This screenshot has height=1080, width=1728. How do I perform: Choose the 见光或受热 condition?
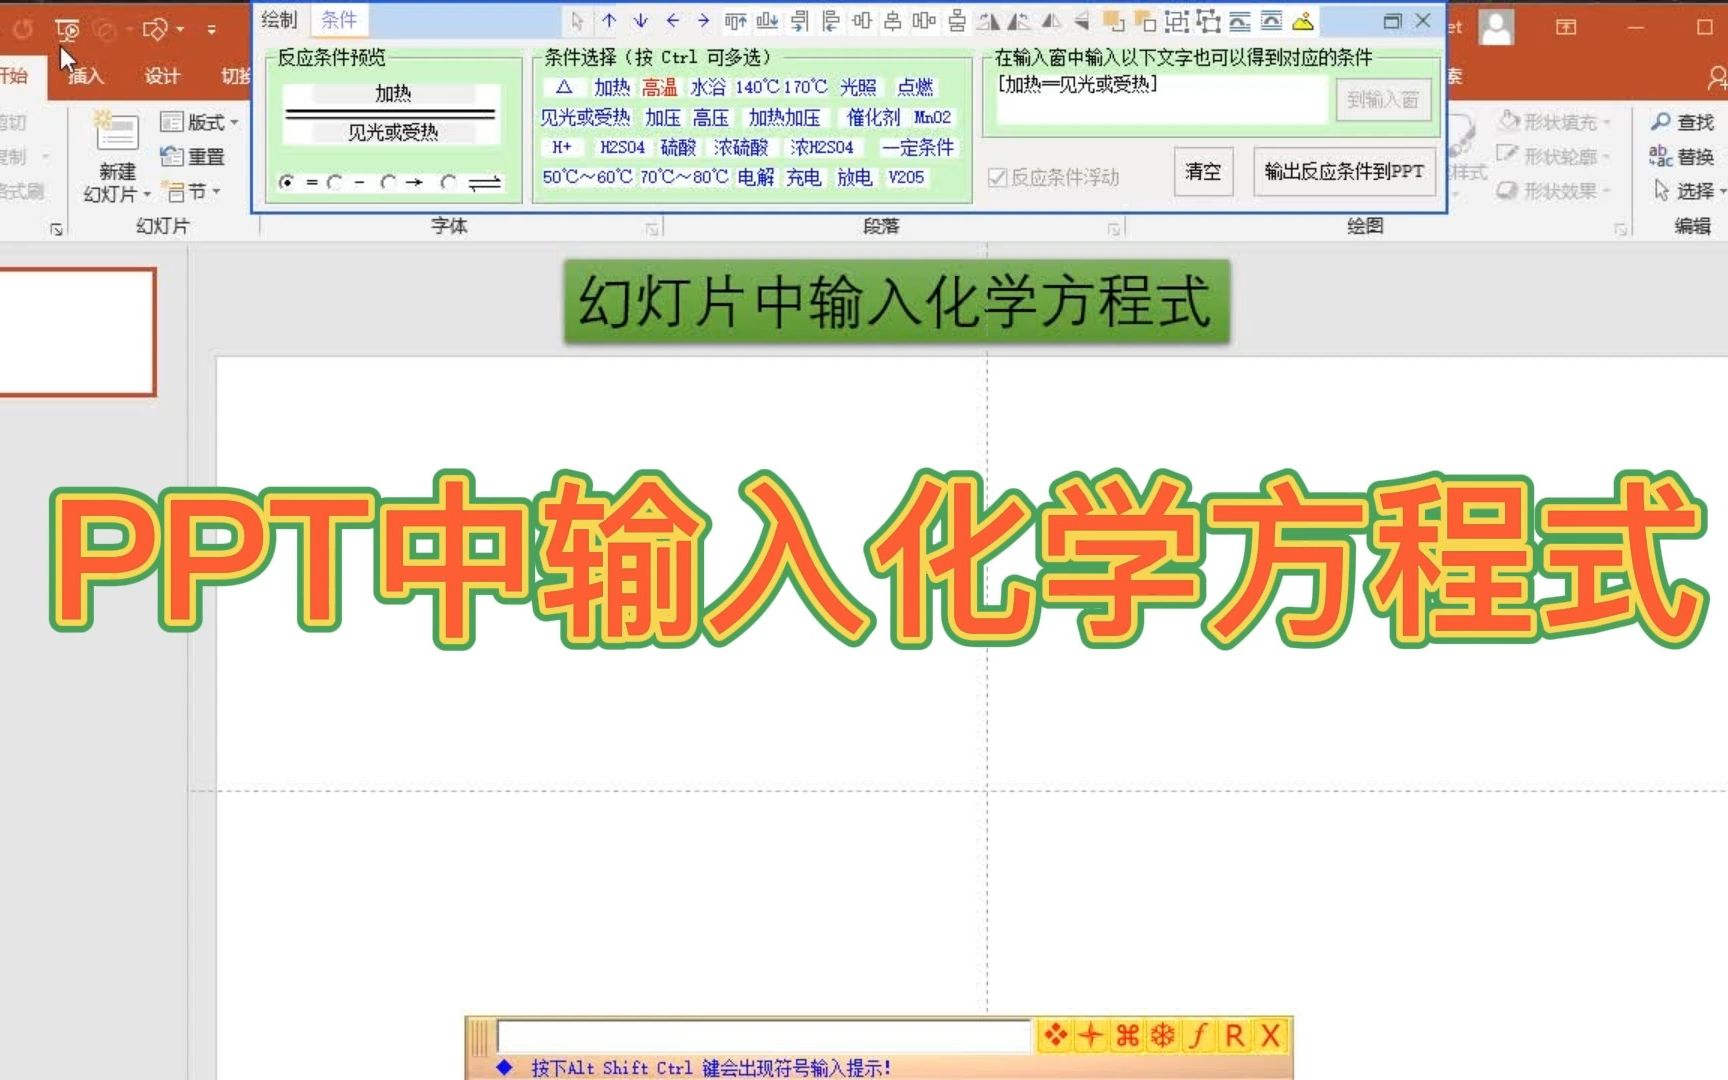point(586,117)
